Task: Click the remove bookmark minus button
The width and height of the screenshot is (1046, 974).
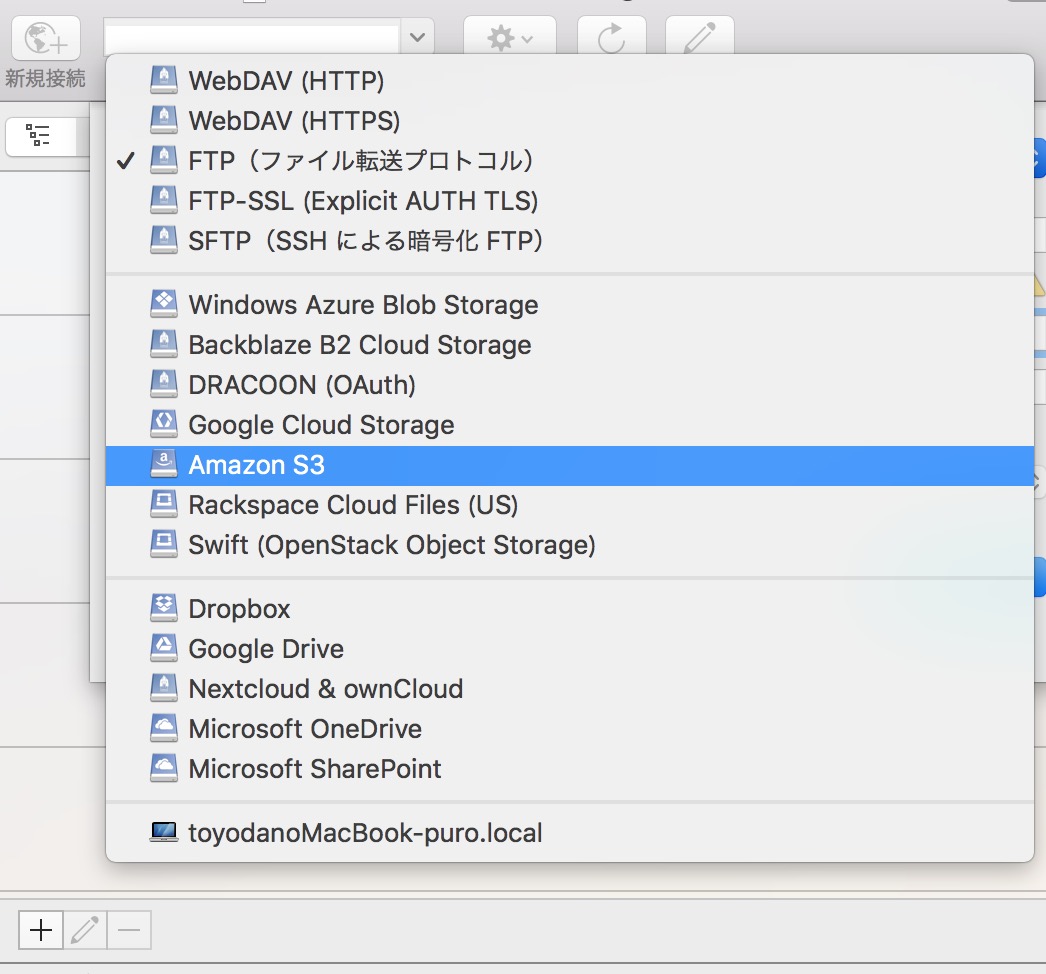Action: point(129,930)
